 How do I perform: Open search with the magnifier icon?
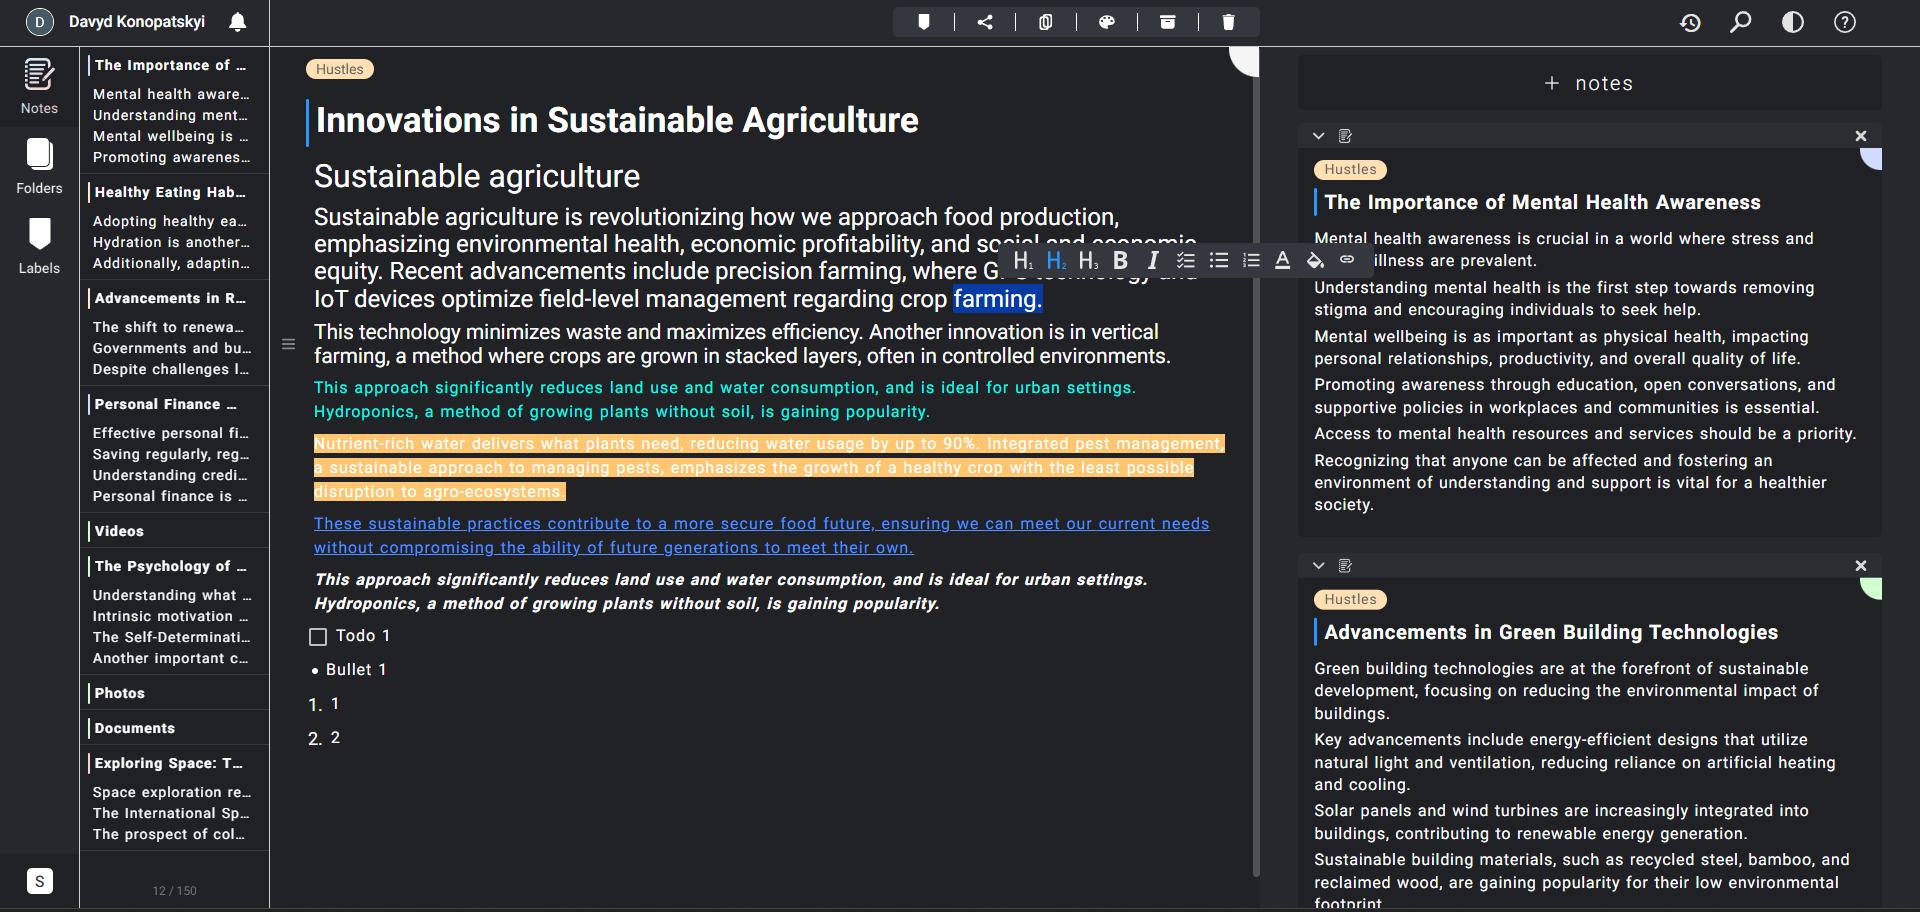(1741, 22)
